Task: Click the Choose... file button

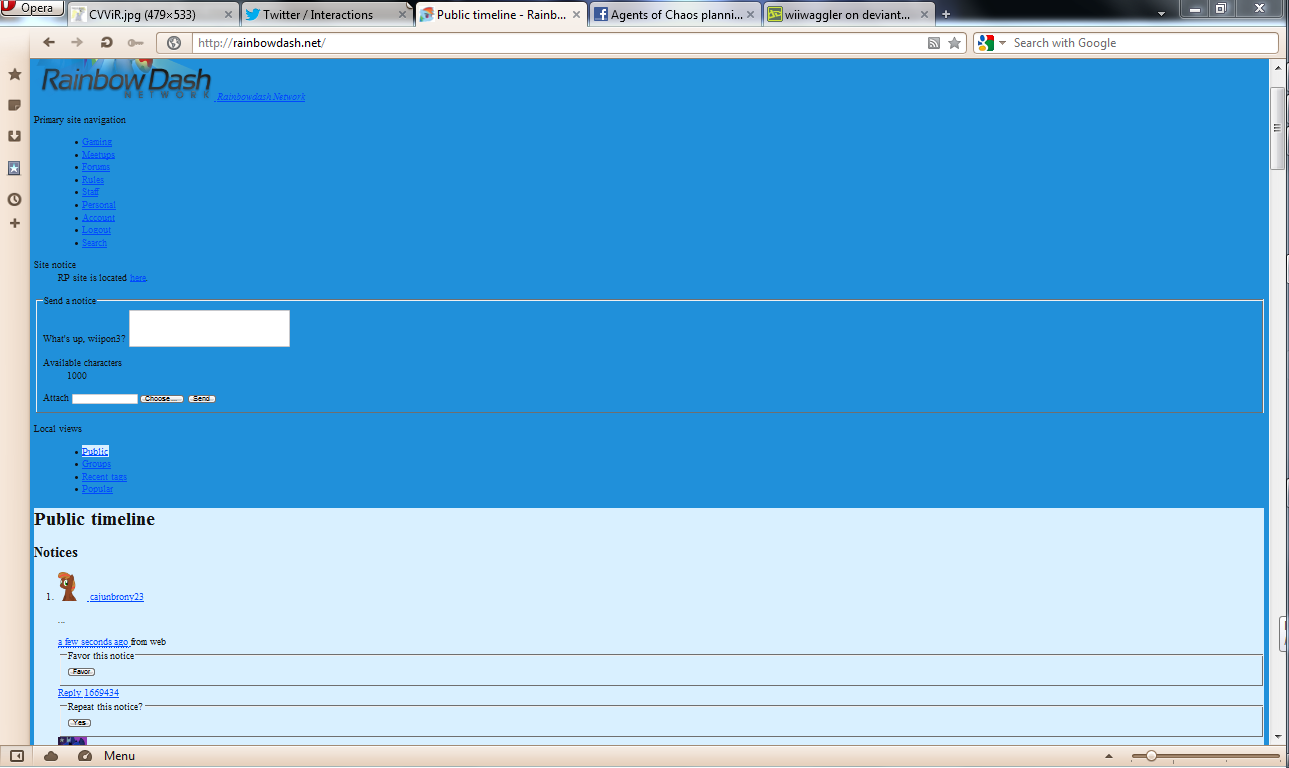Action: pos(161,399)
